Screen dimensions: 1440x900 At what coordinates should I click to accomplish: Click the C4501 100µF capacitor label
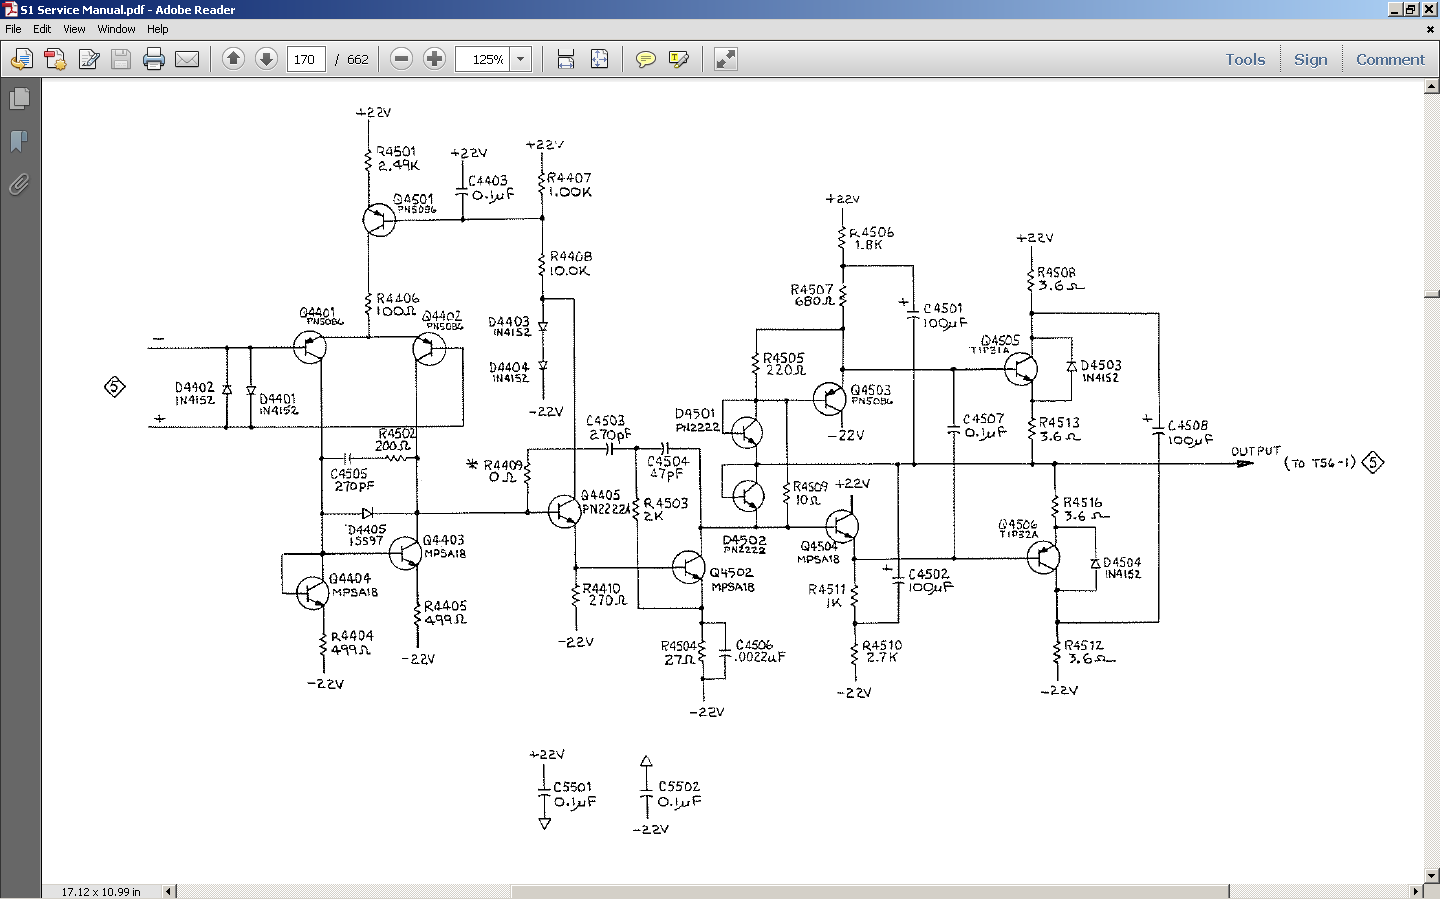point(944,316)
